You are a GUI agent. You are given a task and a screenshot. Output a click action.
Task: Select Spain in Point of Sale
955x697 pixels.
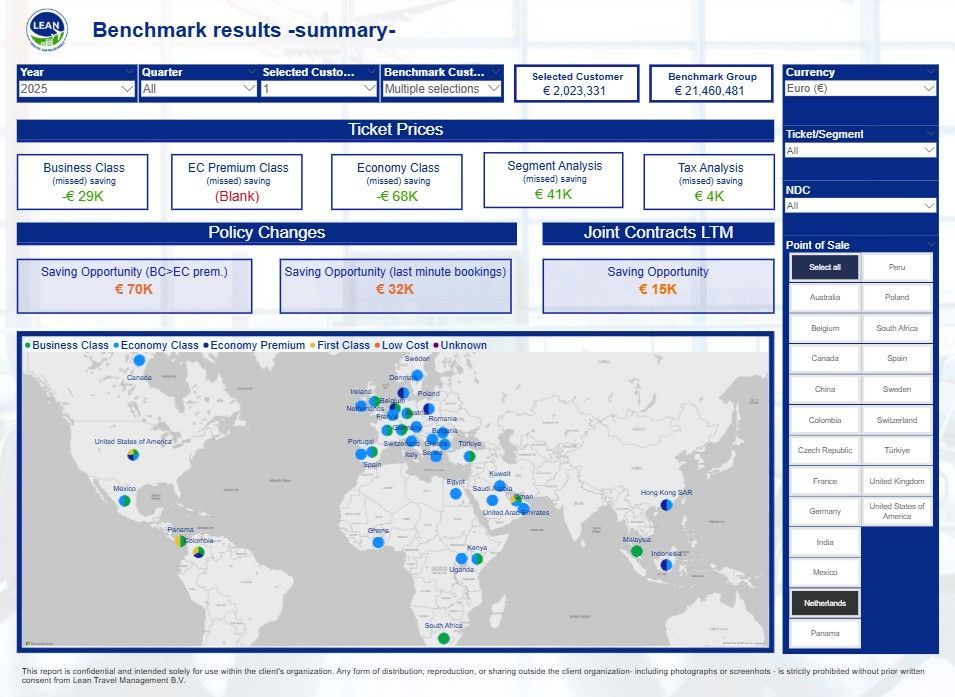click(x=897, y=358)
